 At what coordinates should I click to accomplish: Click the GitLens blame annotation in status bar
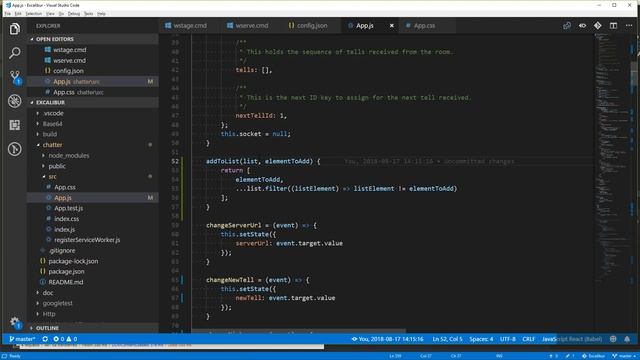[387, 339]
